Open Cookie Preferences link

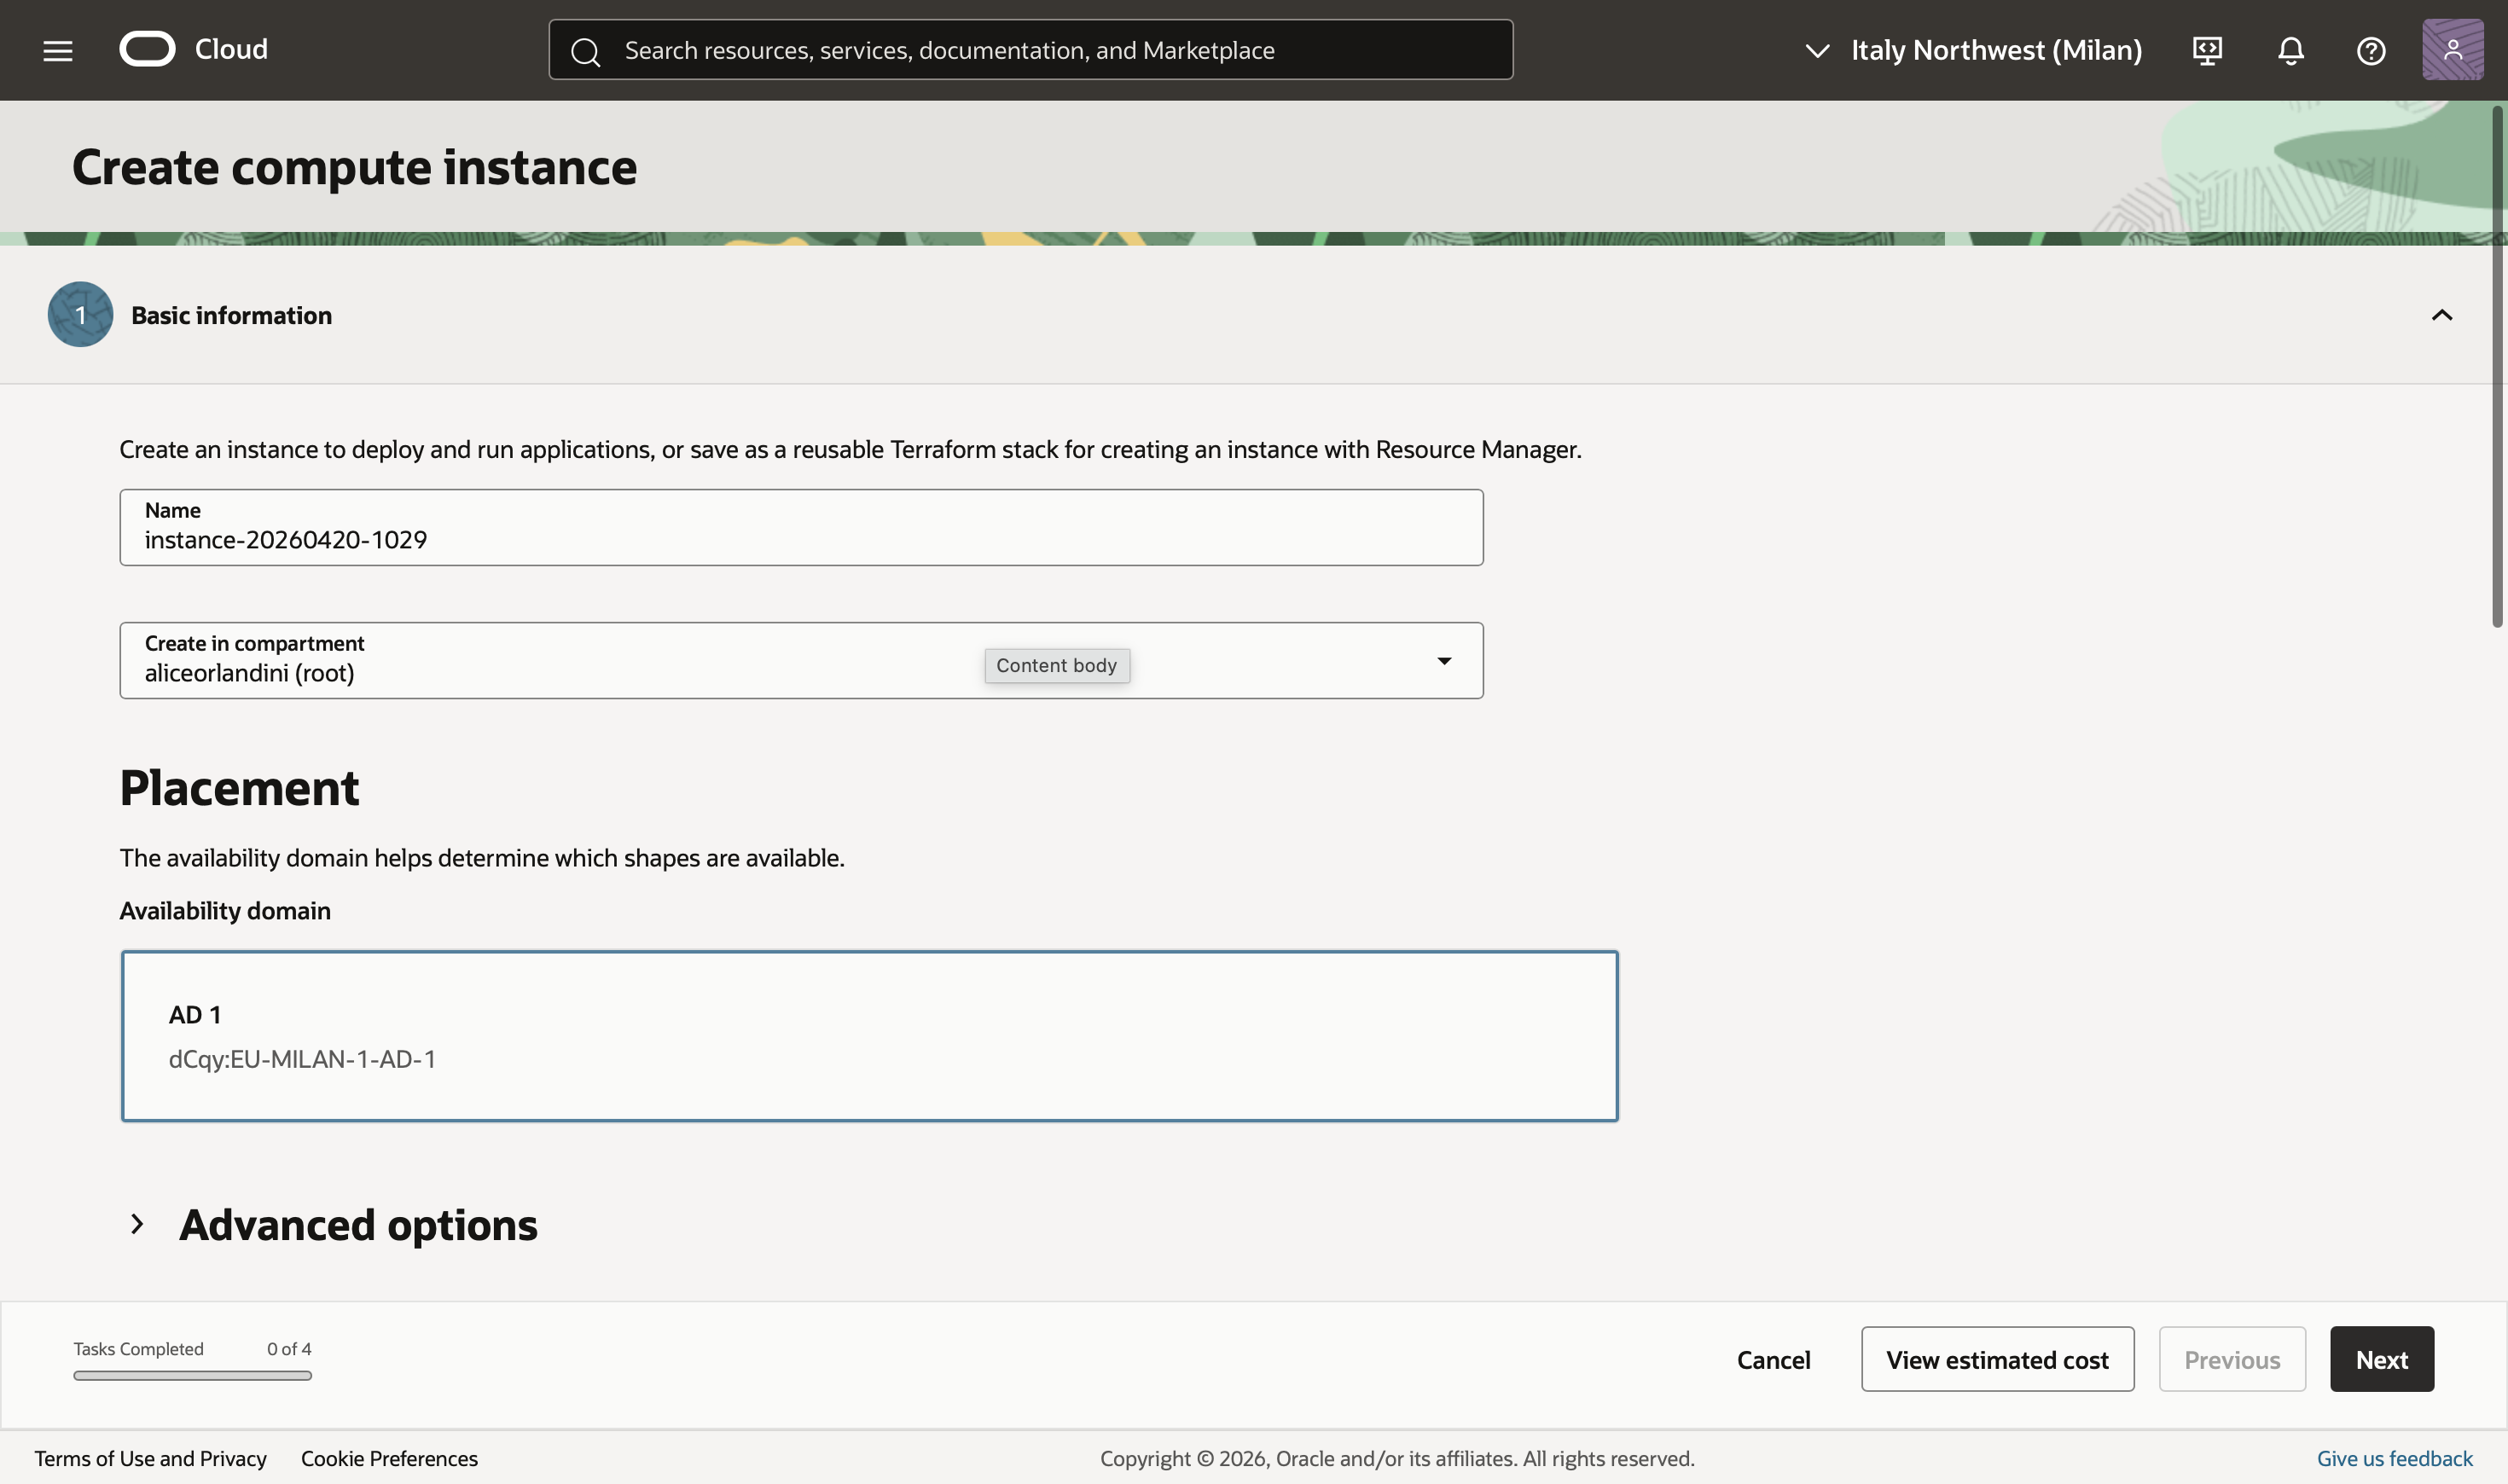pos(389,1458)
